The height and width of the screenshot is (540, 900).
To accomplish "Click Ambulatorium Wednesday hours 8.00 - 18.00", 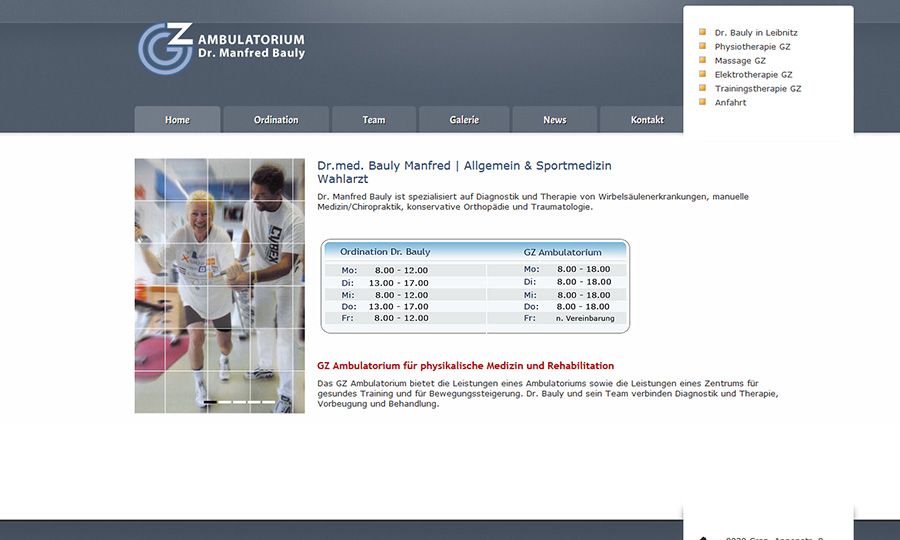I will pyautogui.click(x=583, y=295).
